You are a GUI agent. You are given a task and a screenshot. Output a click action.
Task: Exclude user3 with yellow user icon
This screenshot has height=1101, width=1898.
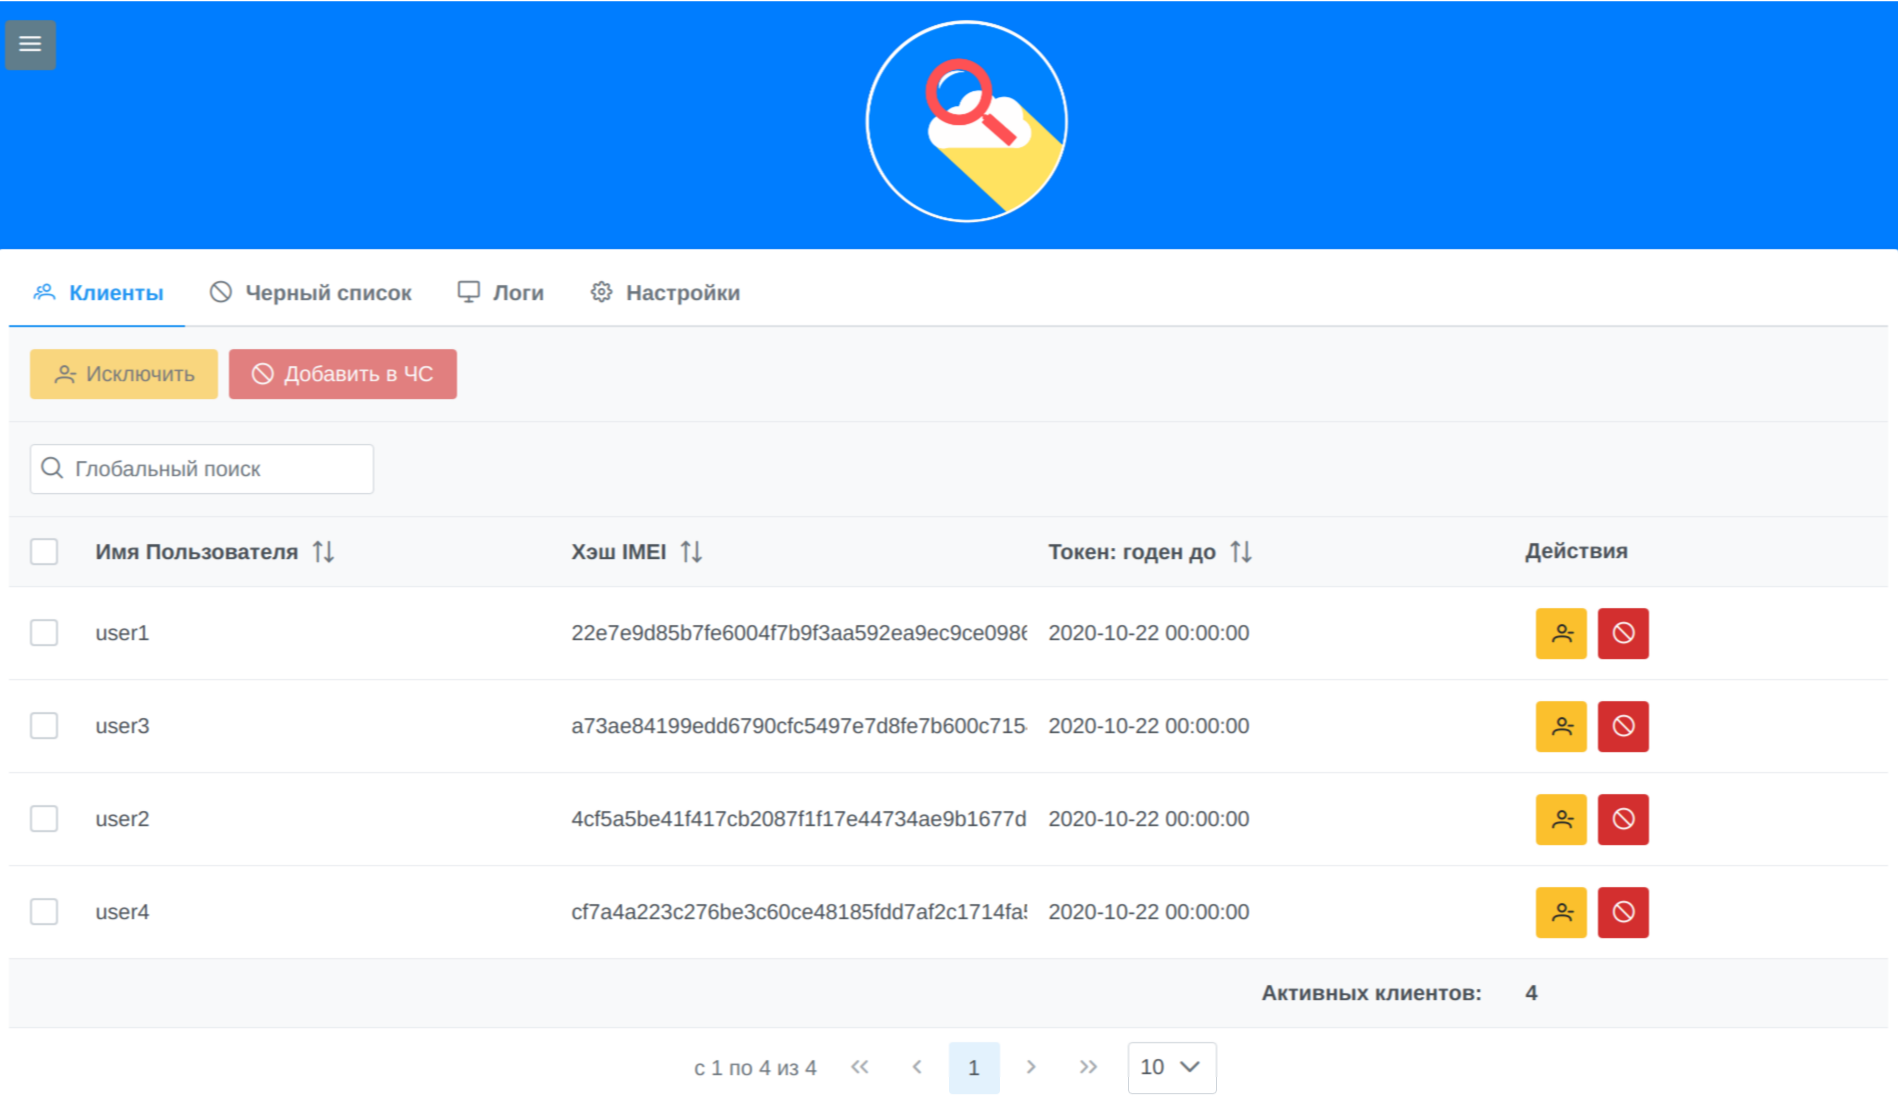1561,726
